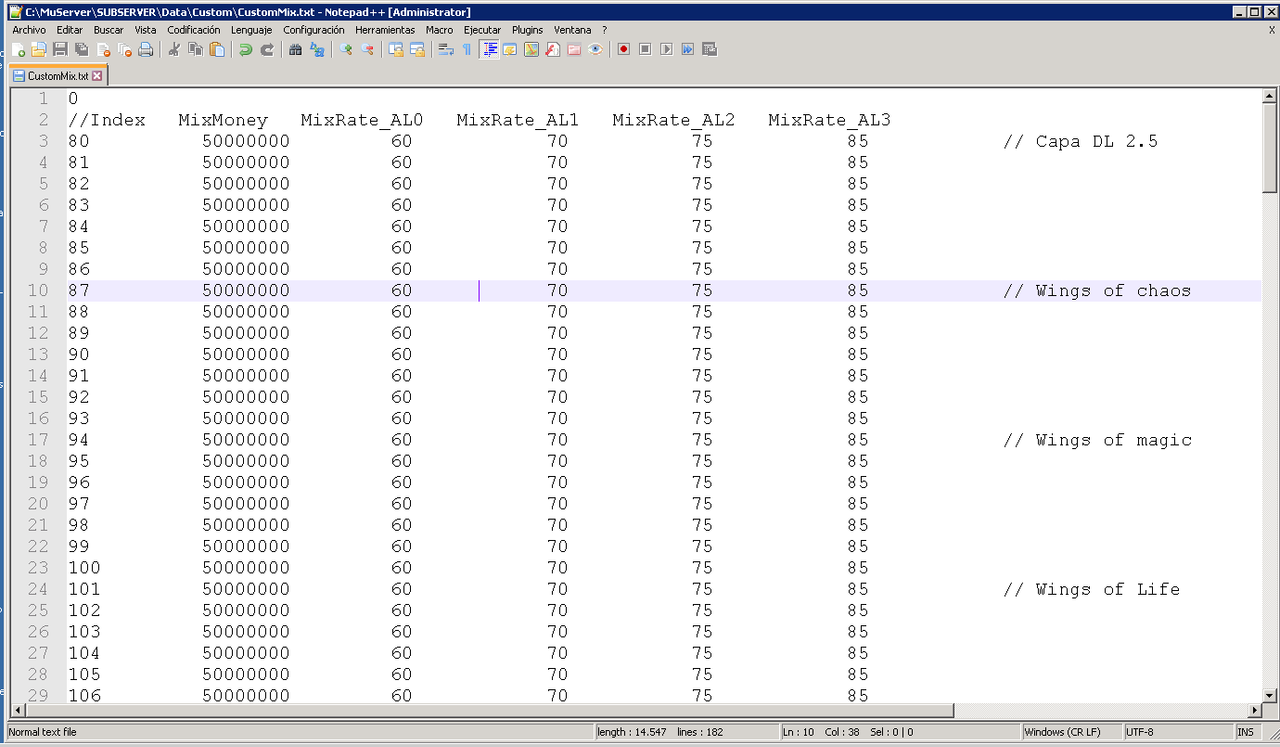Open the ? help menu
The width and height of the screenshot is (1280, 747).
point(604,30)
